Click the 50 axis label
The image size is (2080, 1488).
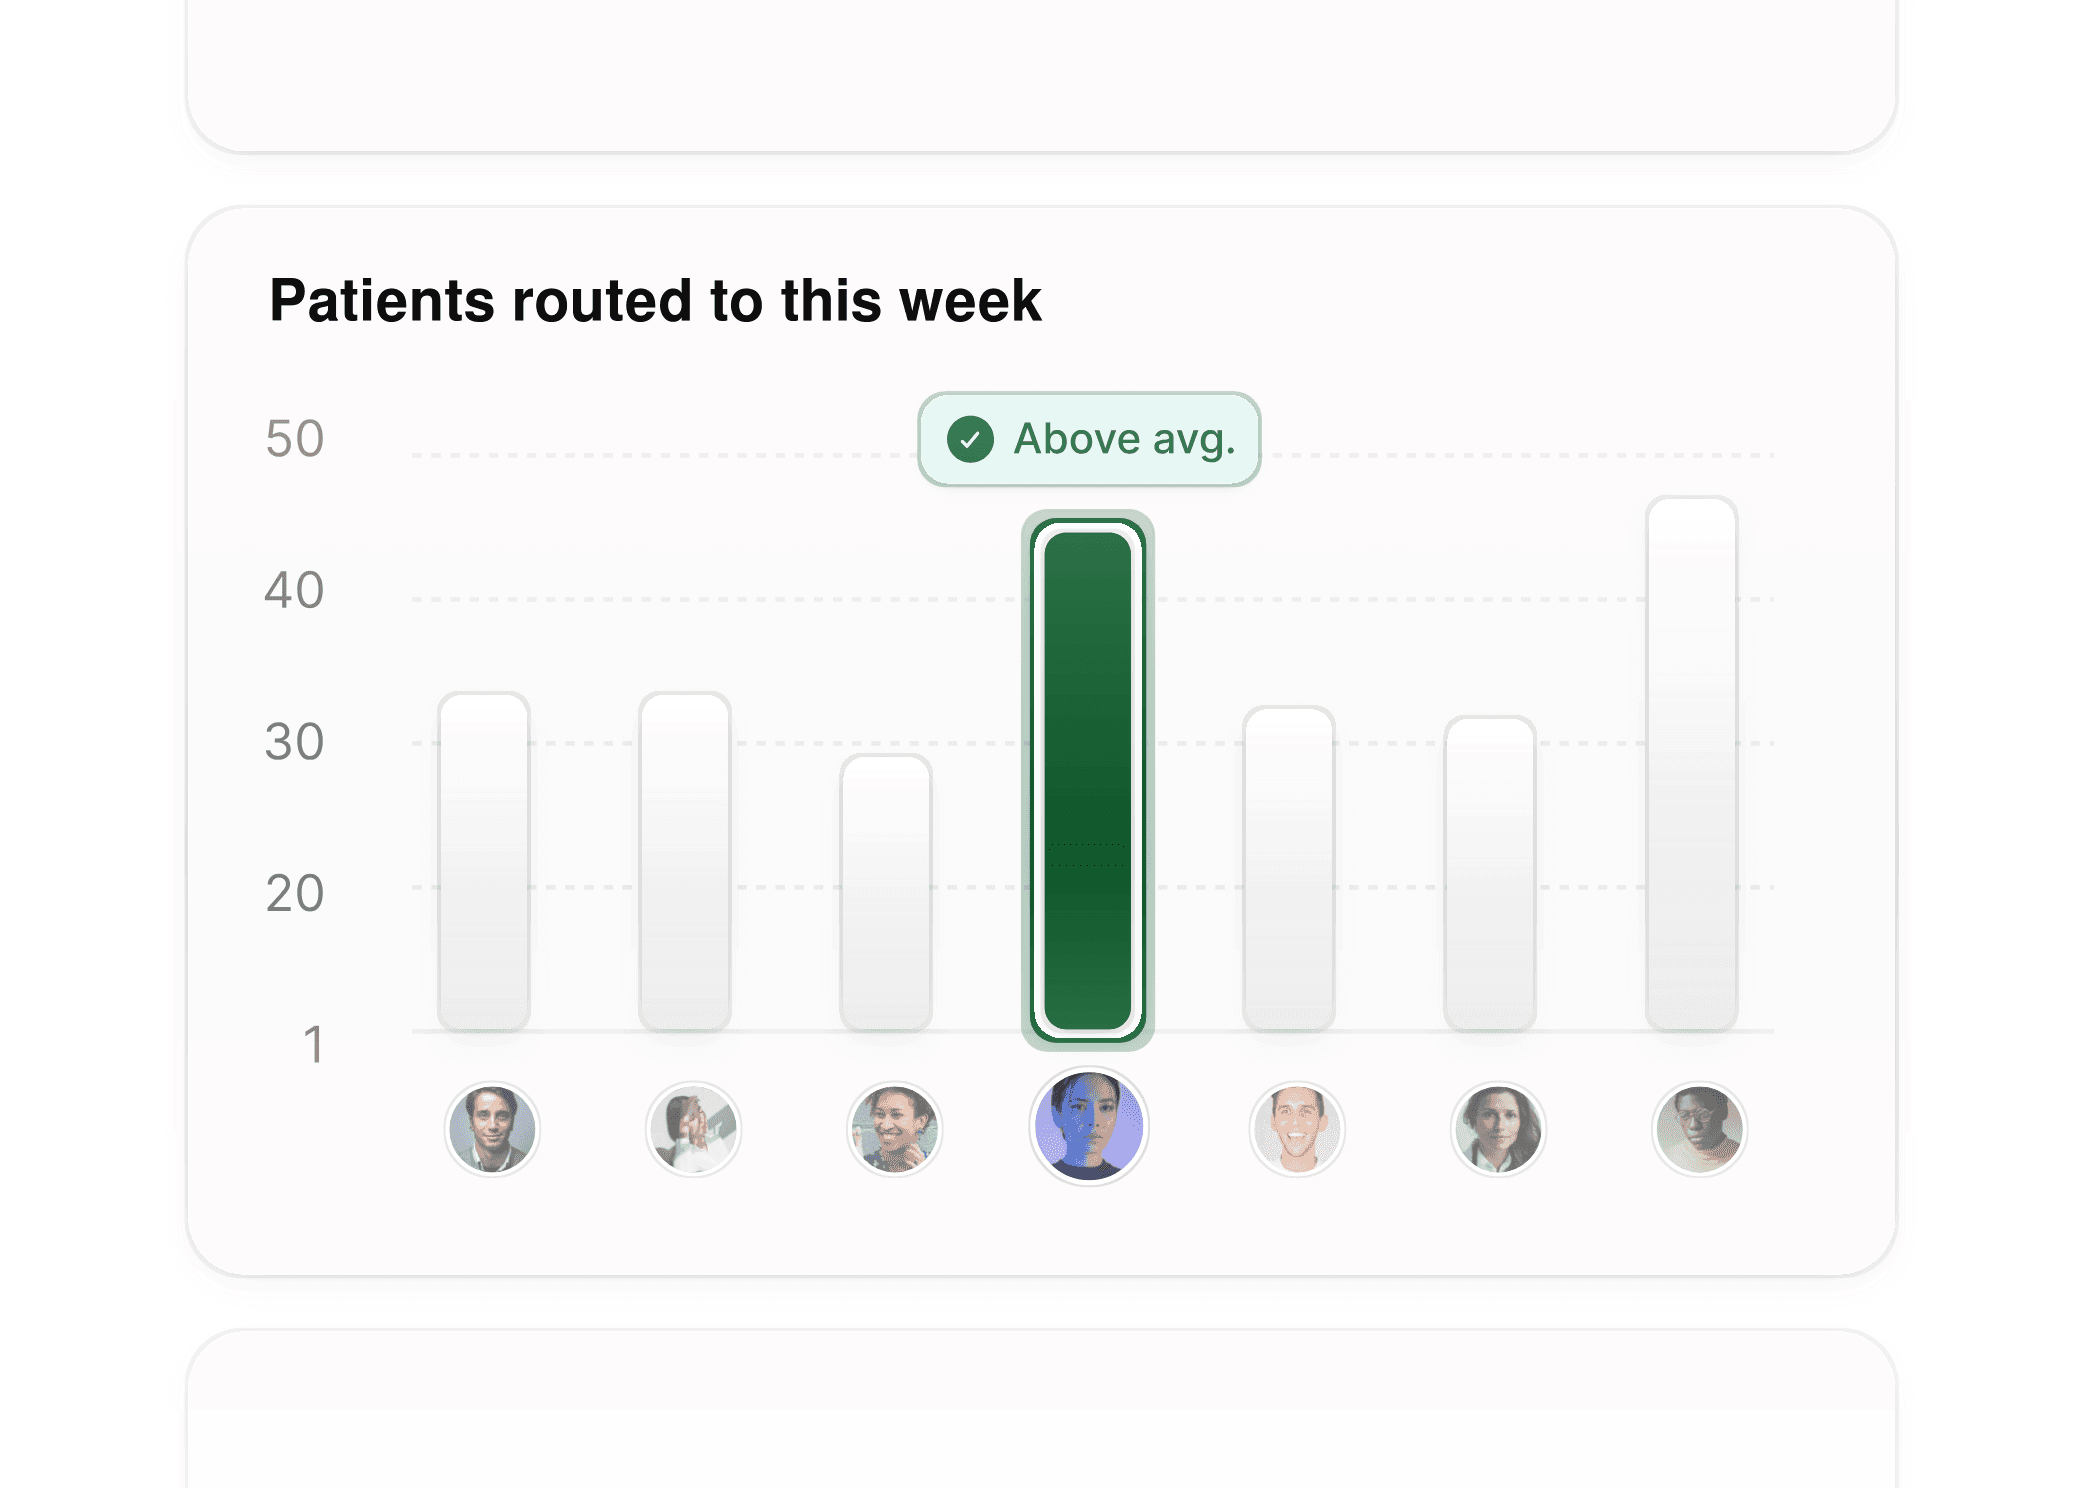coord(294,438)
